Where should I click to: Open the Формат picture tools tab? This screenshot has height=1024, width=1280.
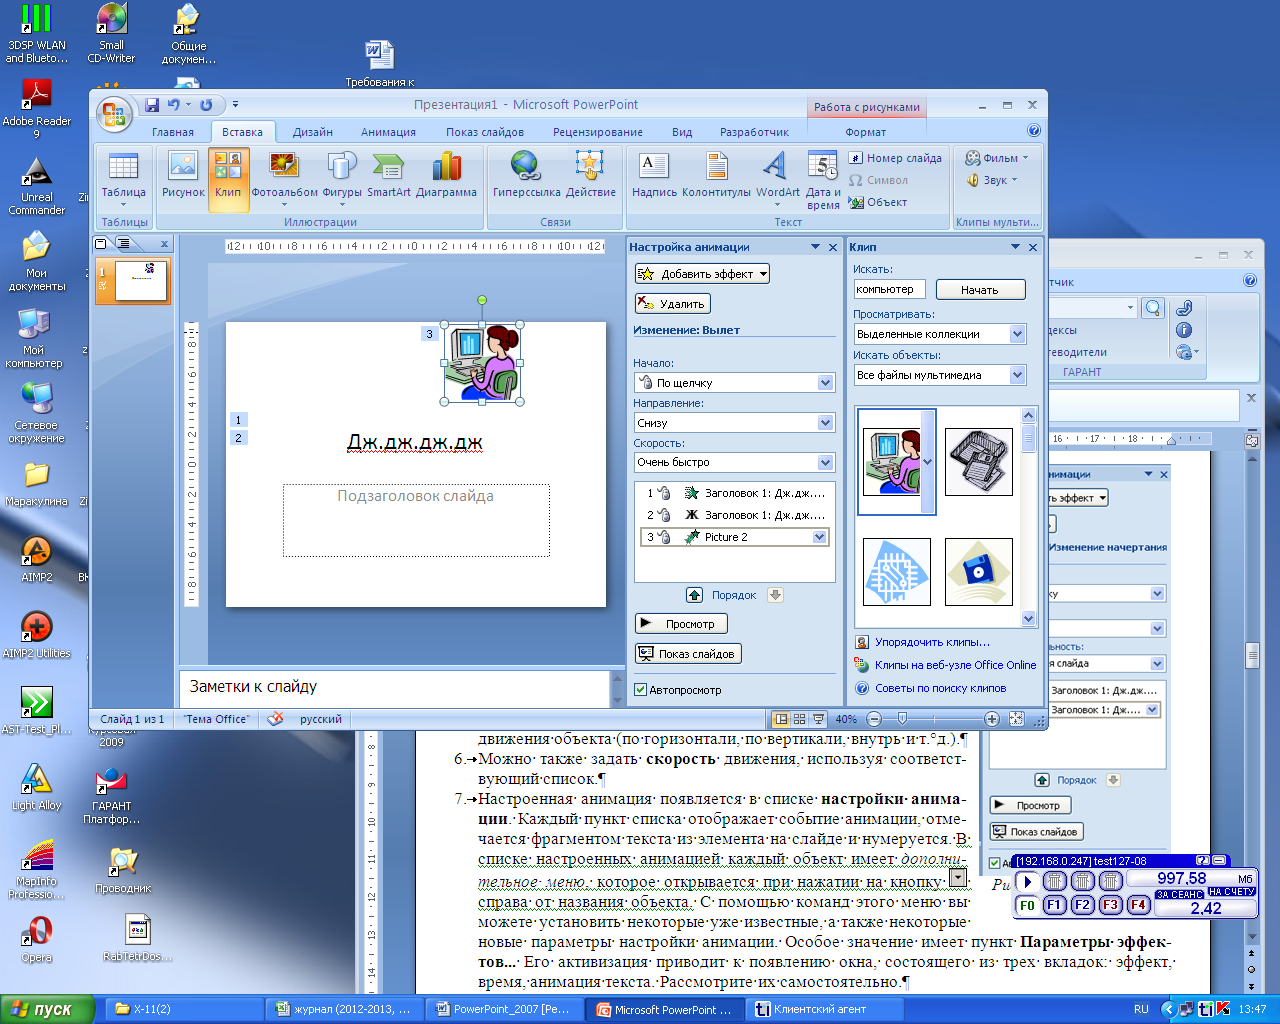point(866,132)
